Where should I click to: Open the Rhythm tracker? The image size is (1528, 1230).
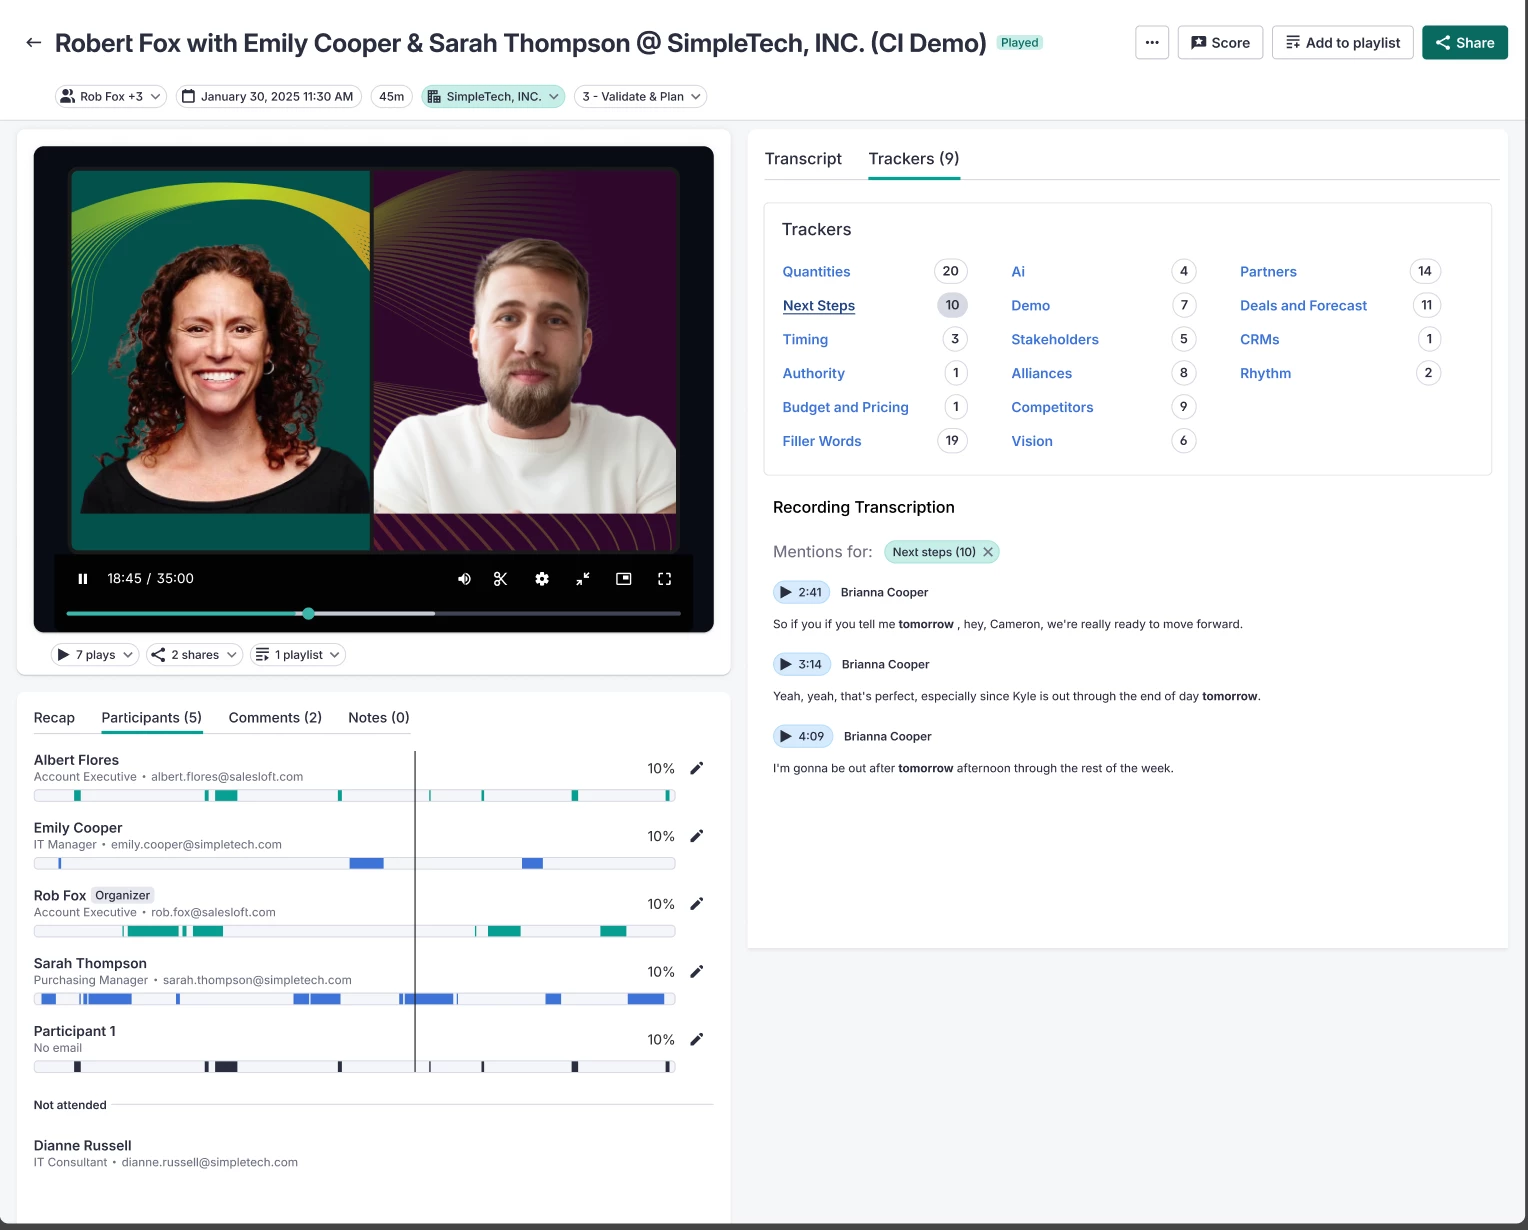(1265, 374)
